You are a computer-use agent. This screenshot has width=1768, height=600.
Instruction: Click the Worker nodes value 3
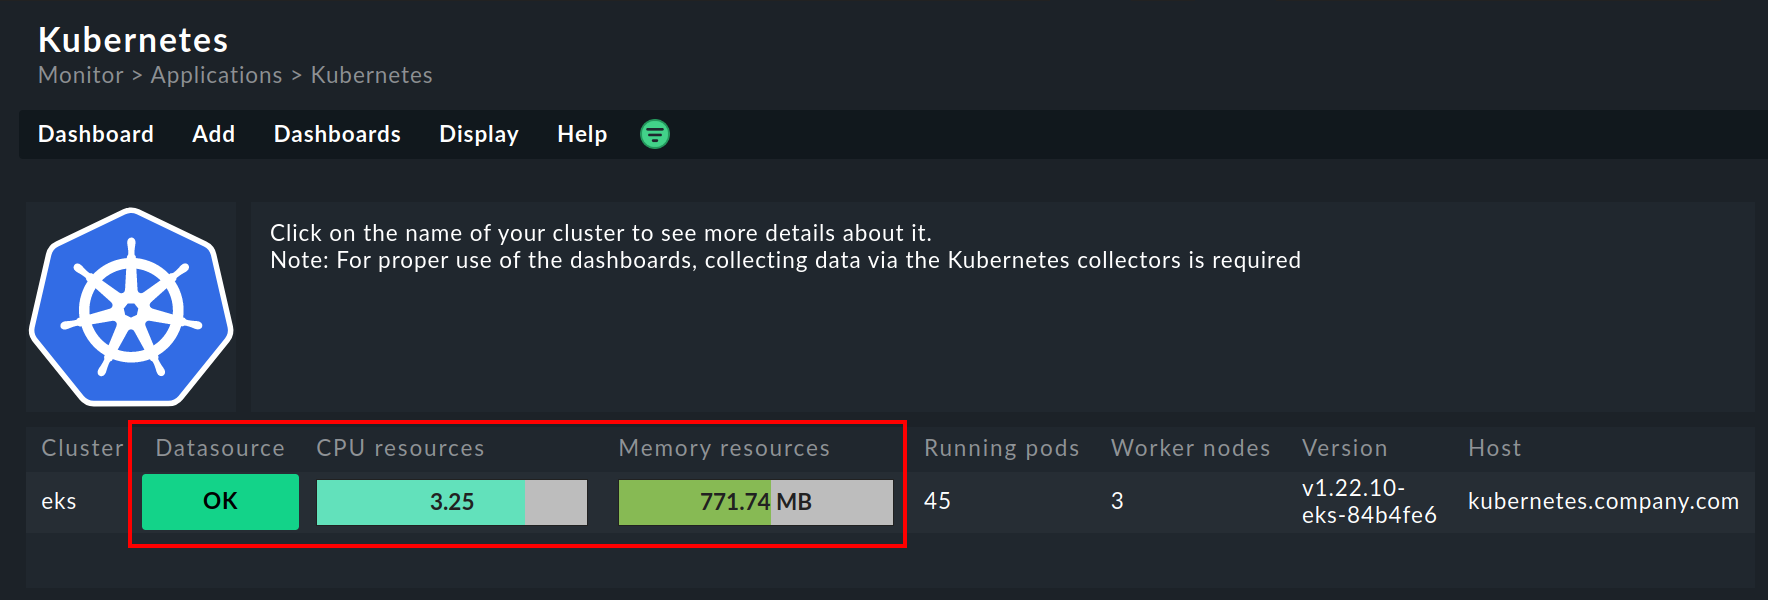pos(1116,501)
